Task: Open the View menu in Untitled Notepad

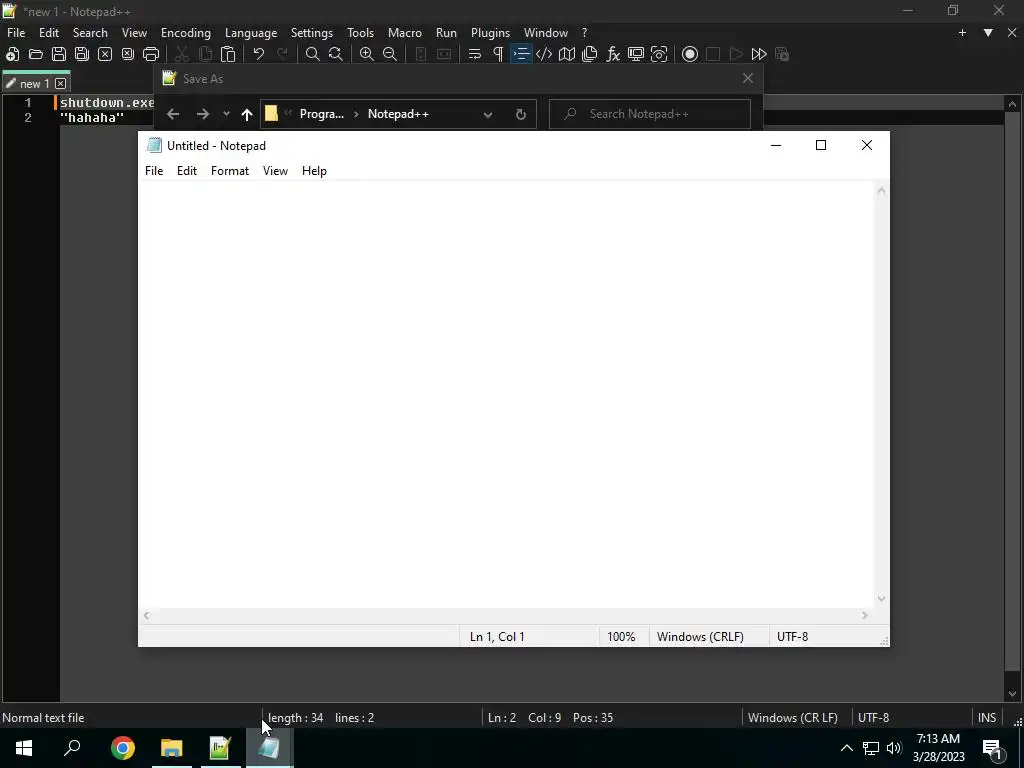Action: [x=275, y=170]
